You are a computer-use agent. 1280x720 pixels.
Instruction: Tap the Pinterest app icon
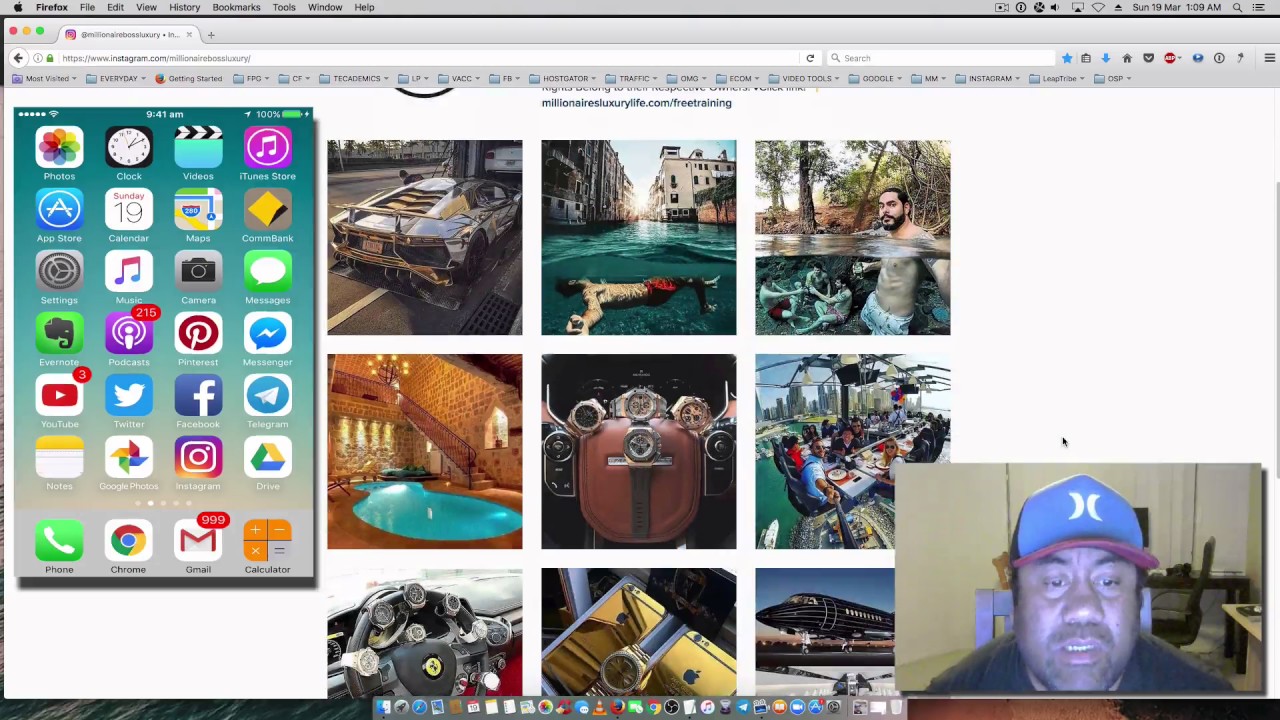[198, 334]
